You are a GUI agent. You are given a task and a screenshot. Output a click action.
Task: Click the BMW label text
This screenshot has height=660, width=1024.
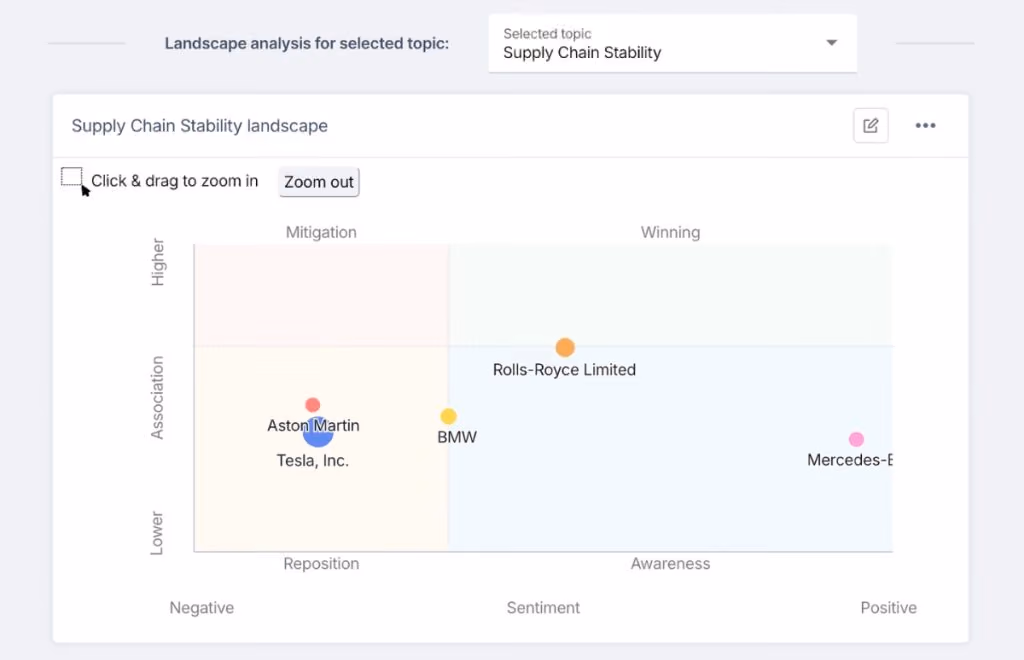tap(457, 437)
